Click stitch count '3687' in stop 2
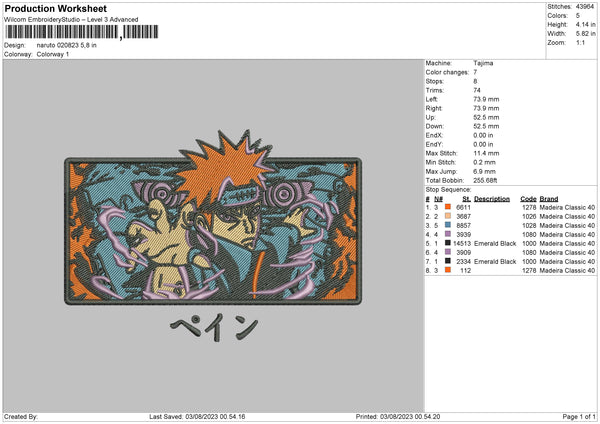Screen dimensions: 600x424 [x=463, y=217]
